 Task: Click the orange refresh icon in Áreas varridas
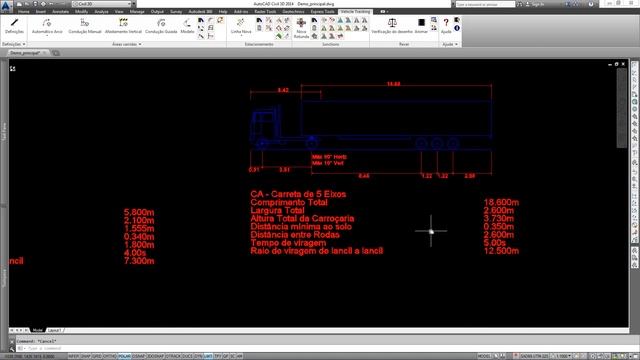pos(220,20)
